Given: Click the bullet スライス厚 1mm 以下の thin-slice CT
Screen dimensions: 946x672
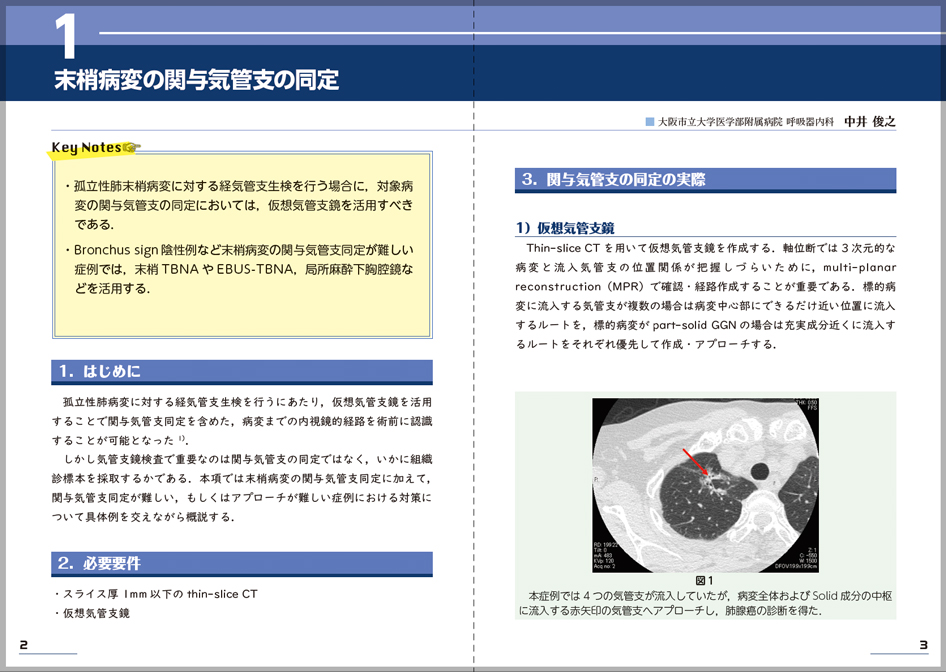Looking at the screenshot, I should (156, 594).
